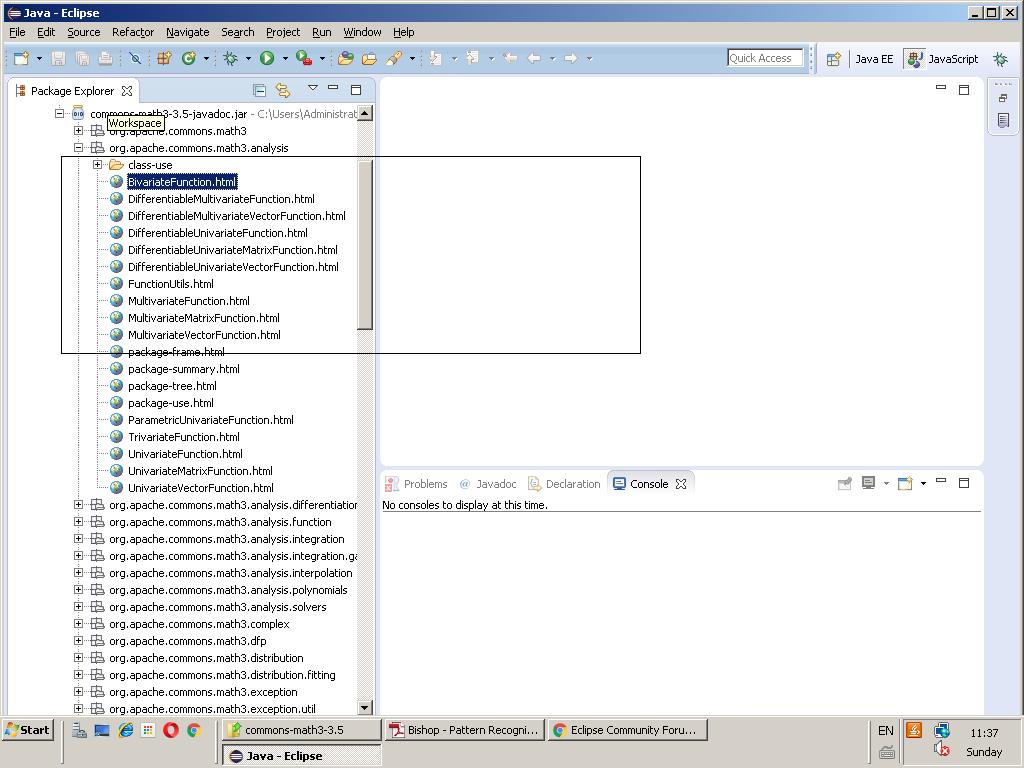Open Eclipse Community Forum Chrome taskbar item
1024x768 pixels.
click(628, 730)
